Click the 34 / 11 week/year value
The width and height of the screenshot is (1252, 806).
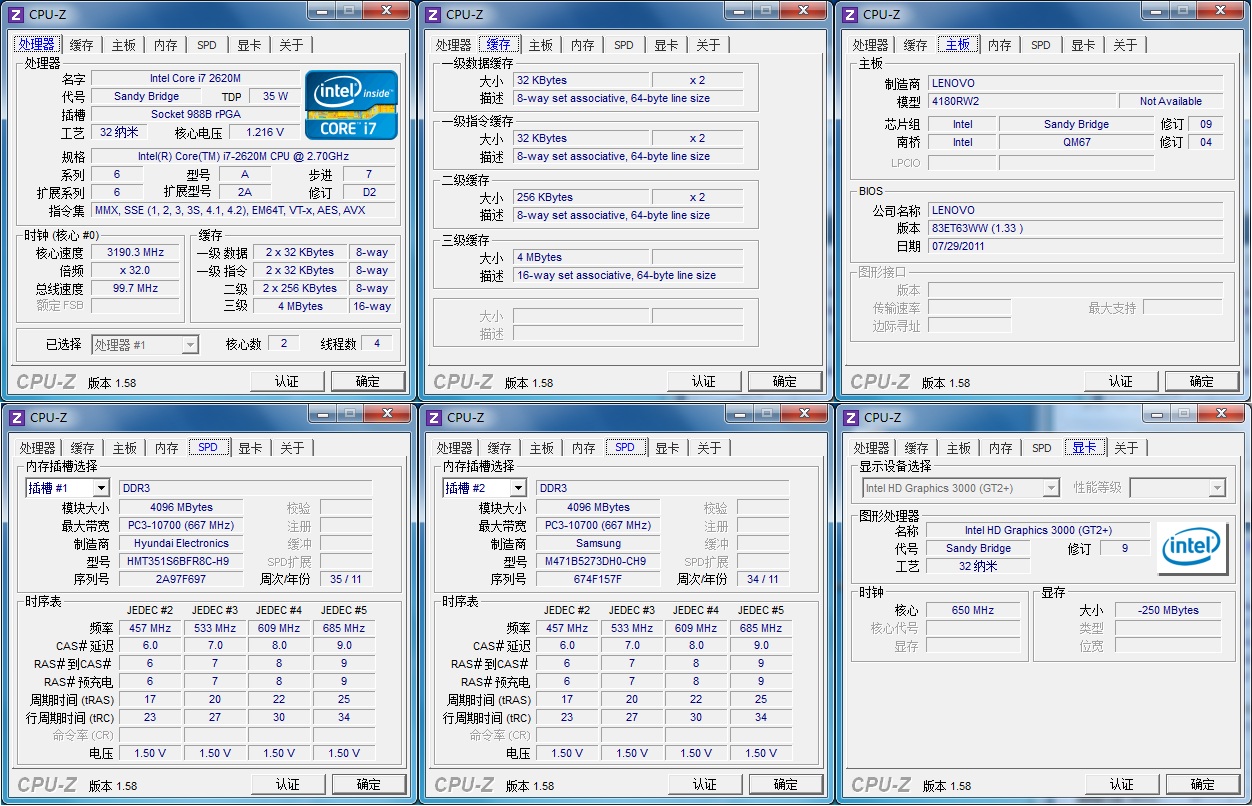(x=763, y=579)
